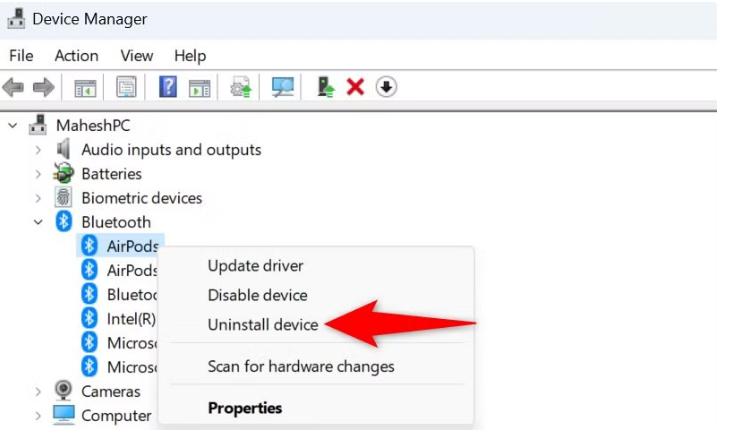Click the Back arrow toolbar icon
The height and width of the screenshot is (448, 735).
pyautogui.click(x=13, y=87)
